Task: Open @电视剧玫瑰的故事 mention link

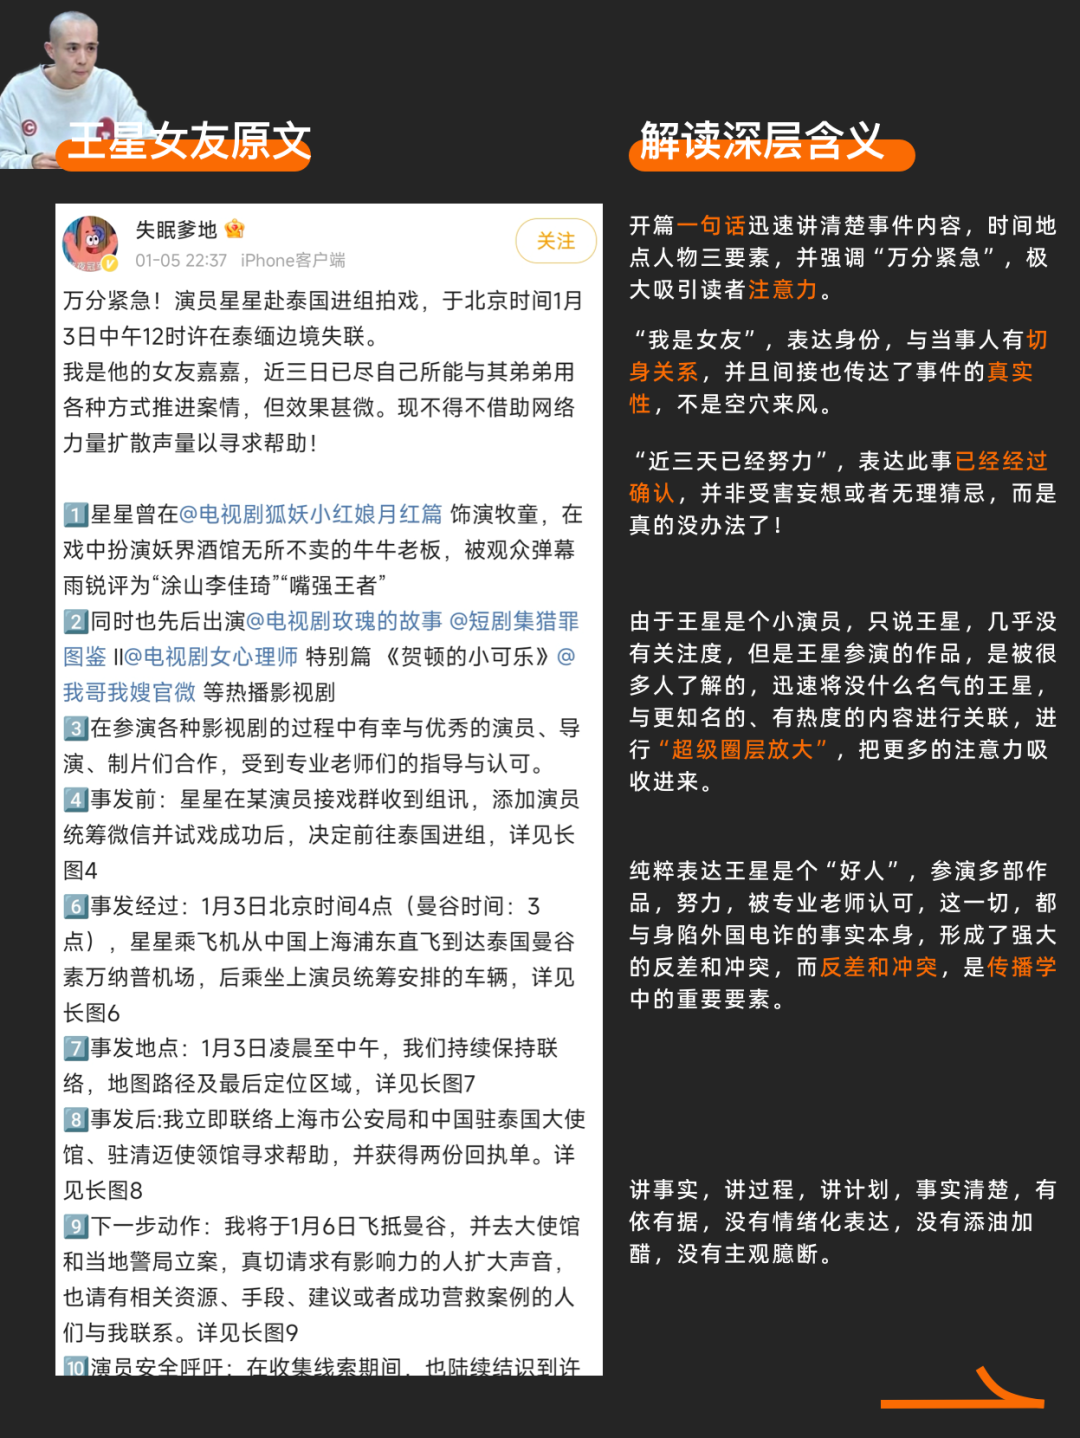Action: [x=344, y=621]
